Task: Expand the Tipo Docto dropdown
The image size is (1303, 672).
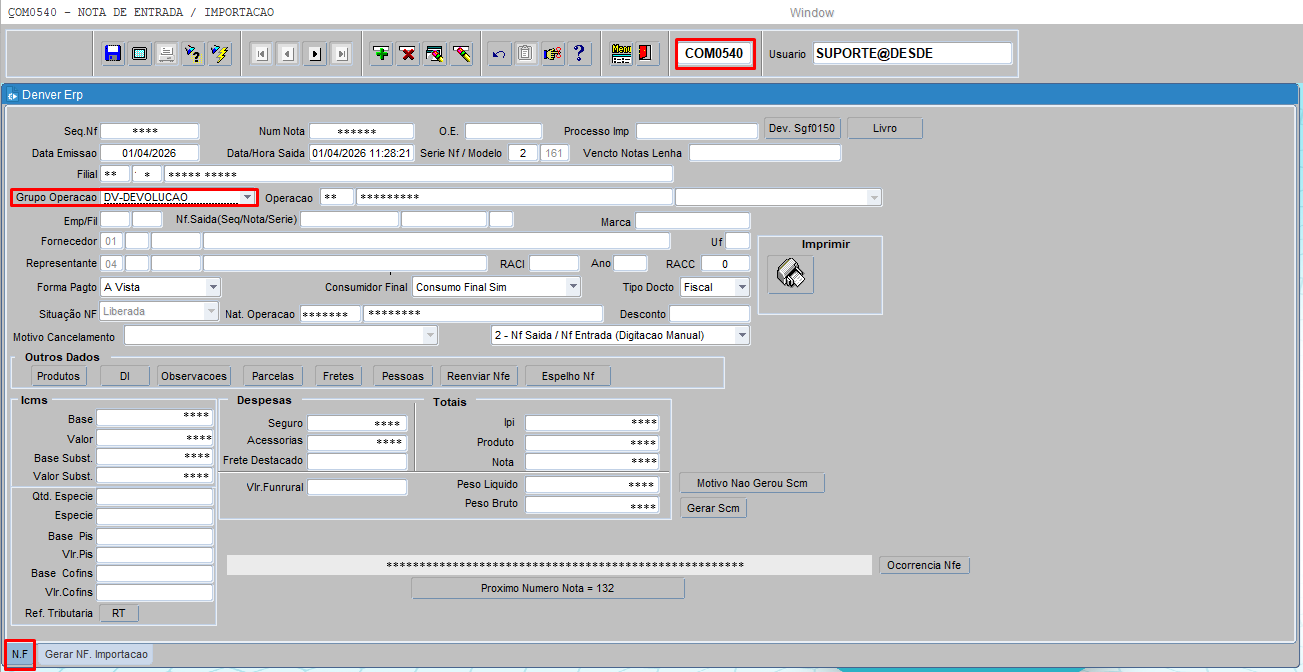Action: [741, 287]
